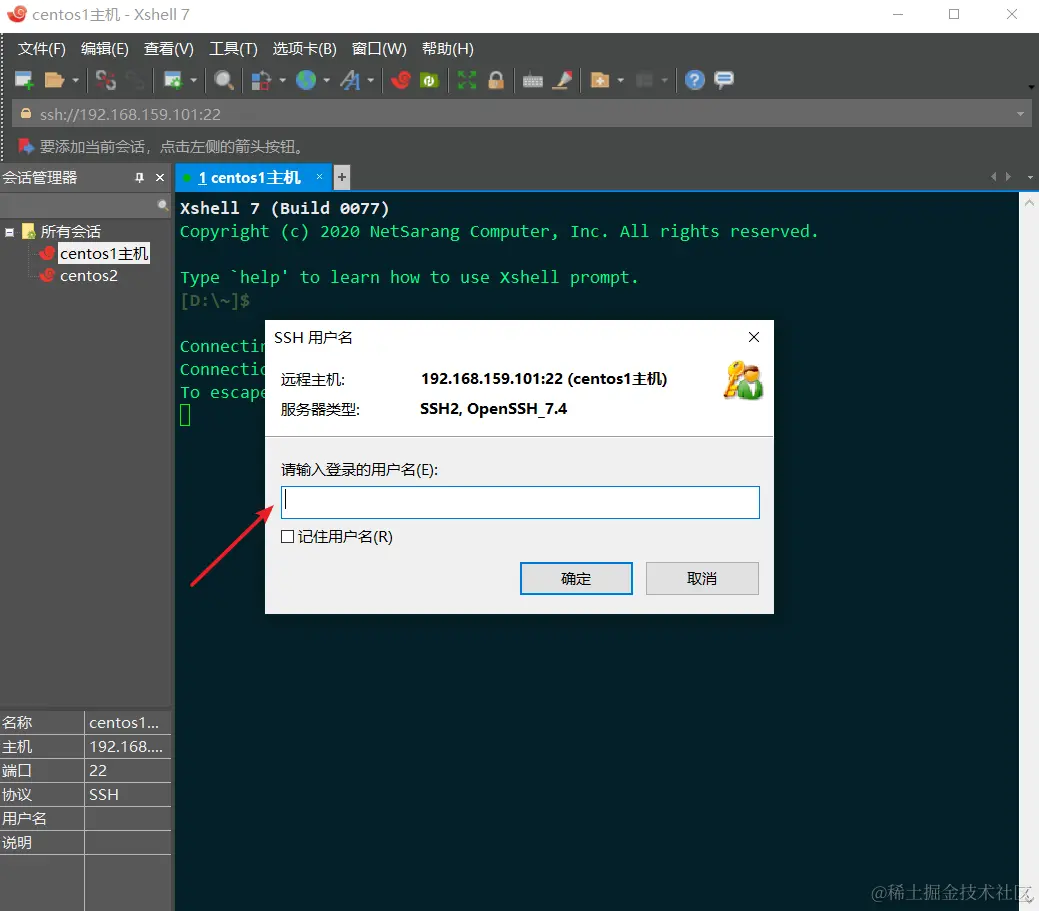Expand the folder-plus dropdown arrow
This screenshot has height=911, width=1039.
[x=620, y=80]
